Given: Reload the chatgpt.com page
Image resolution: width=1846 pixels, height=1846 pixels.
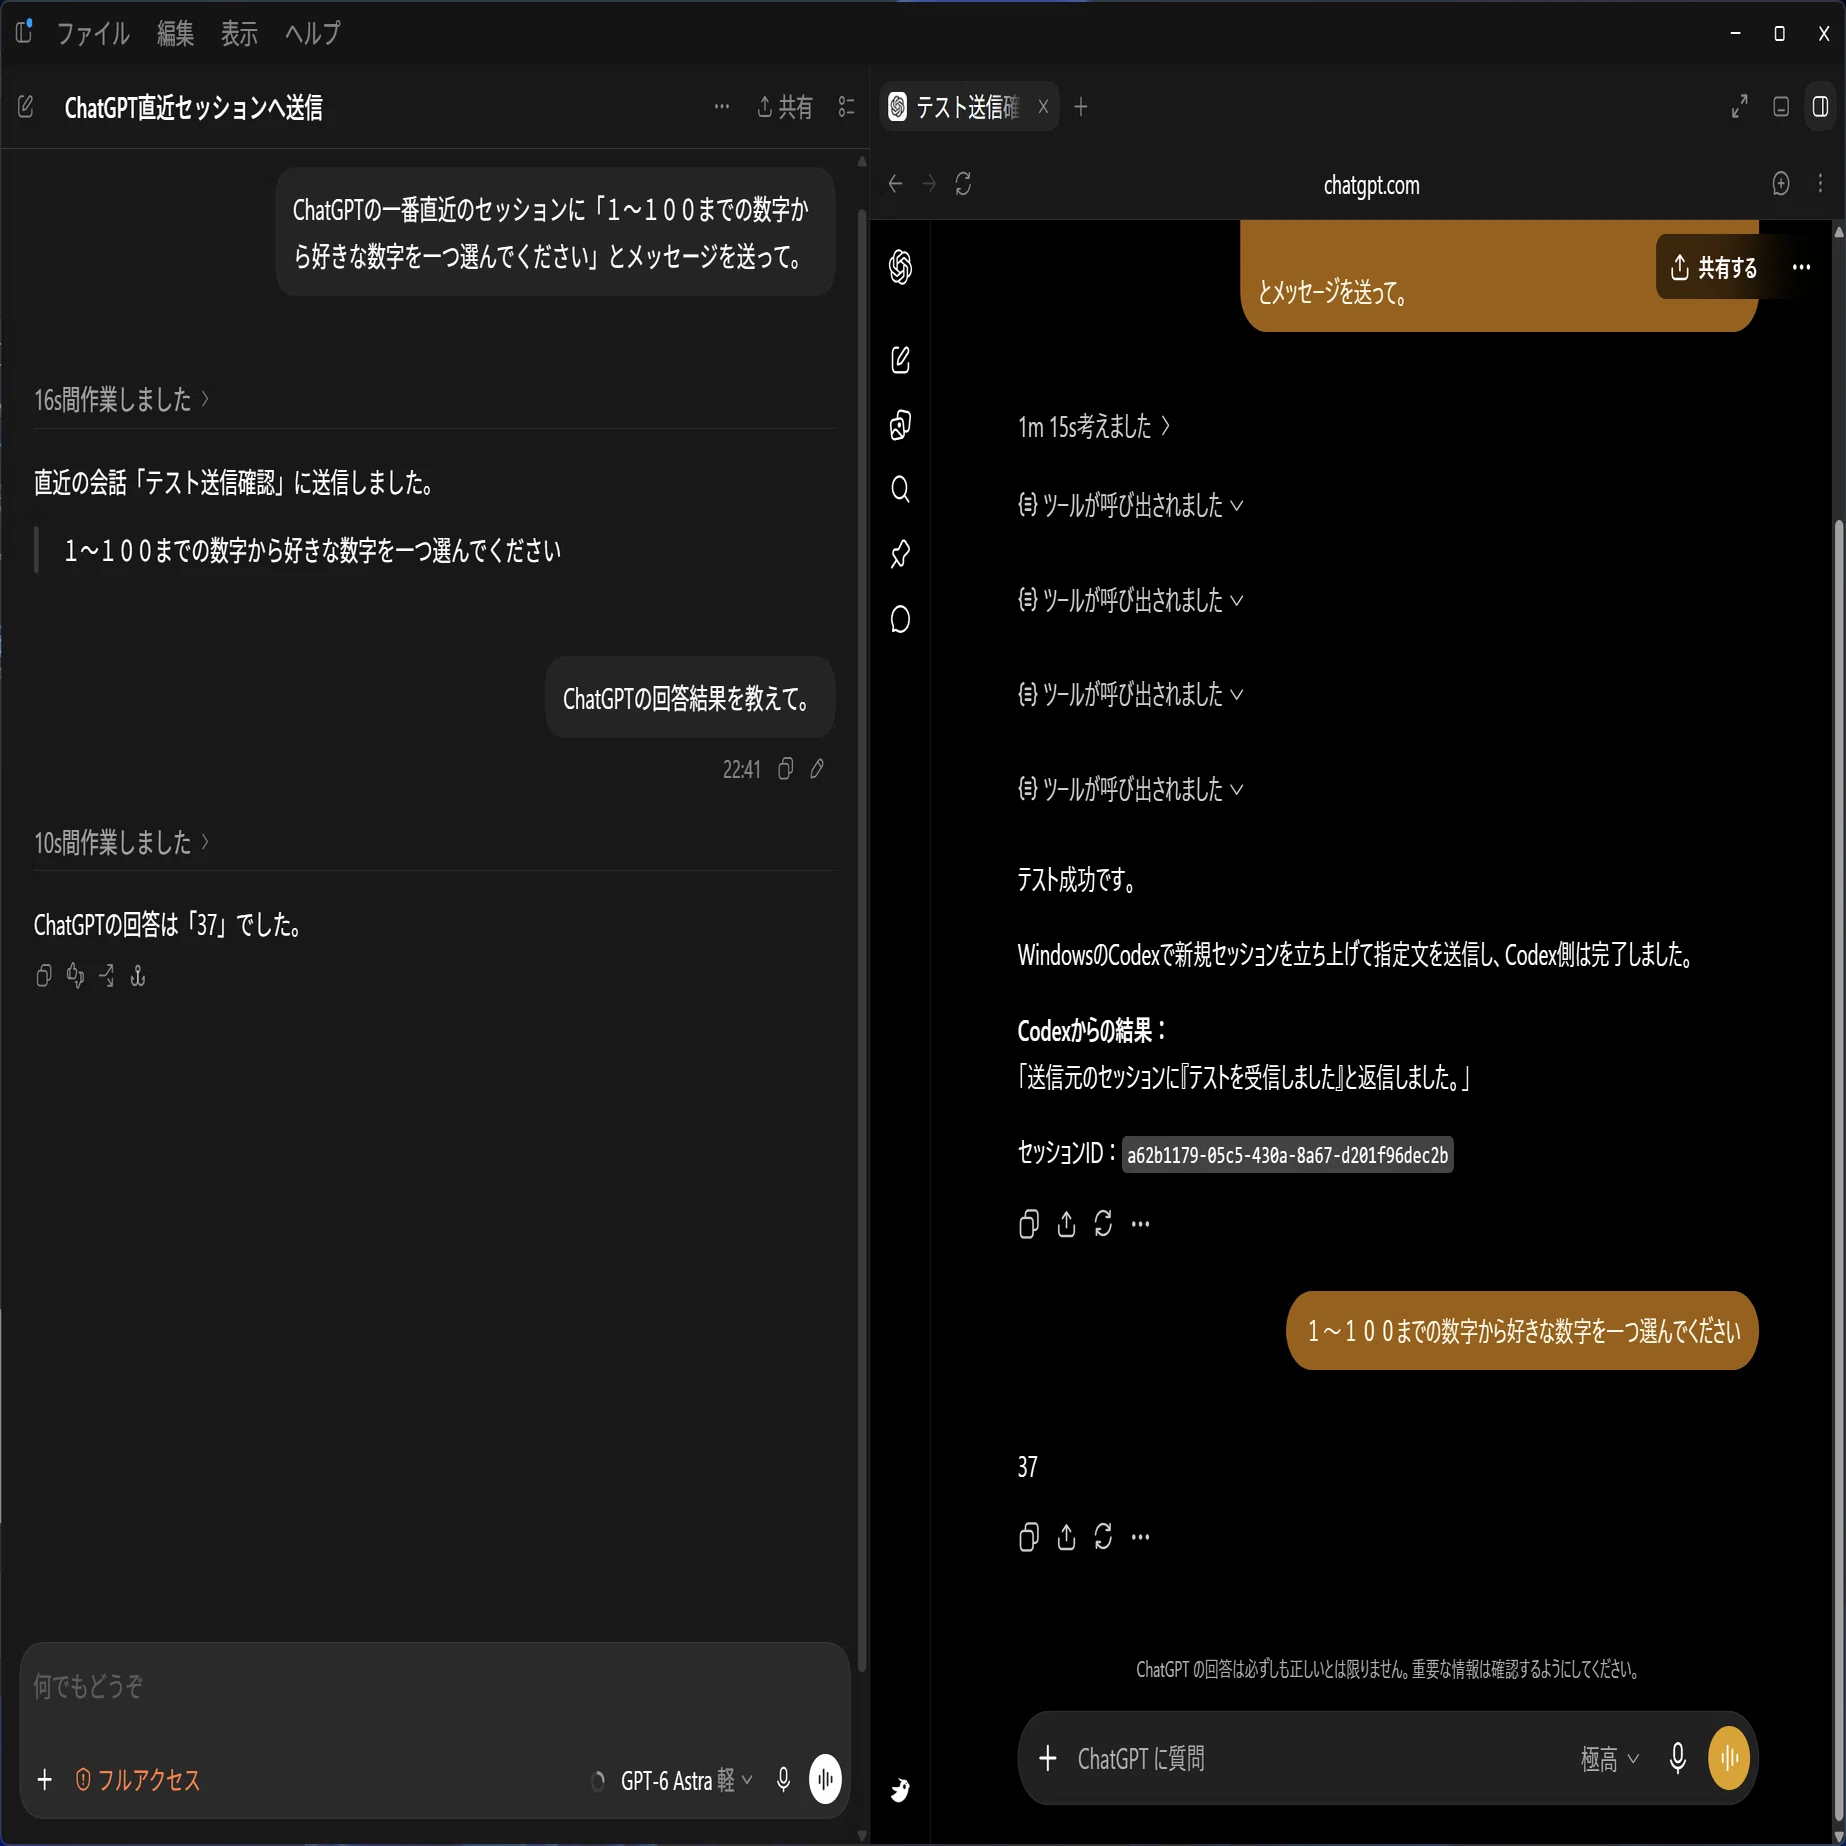Looking at the screenshot, I should point(963,184).
